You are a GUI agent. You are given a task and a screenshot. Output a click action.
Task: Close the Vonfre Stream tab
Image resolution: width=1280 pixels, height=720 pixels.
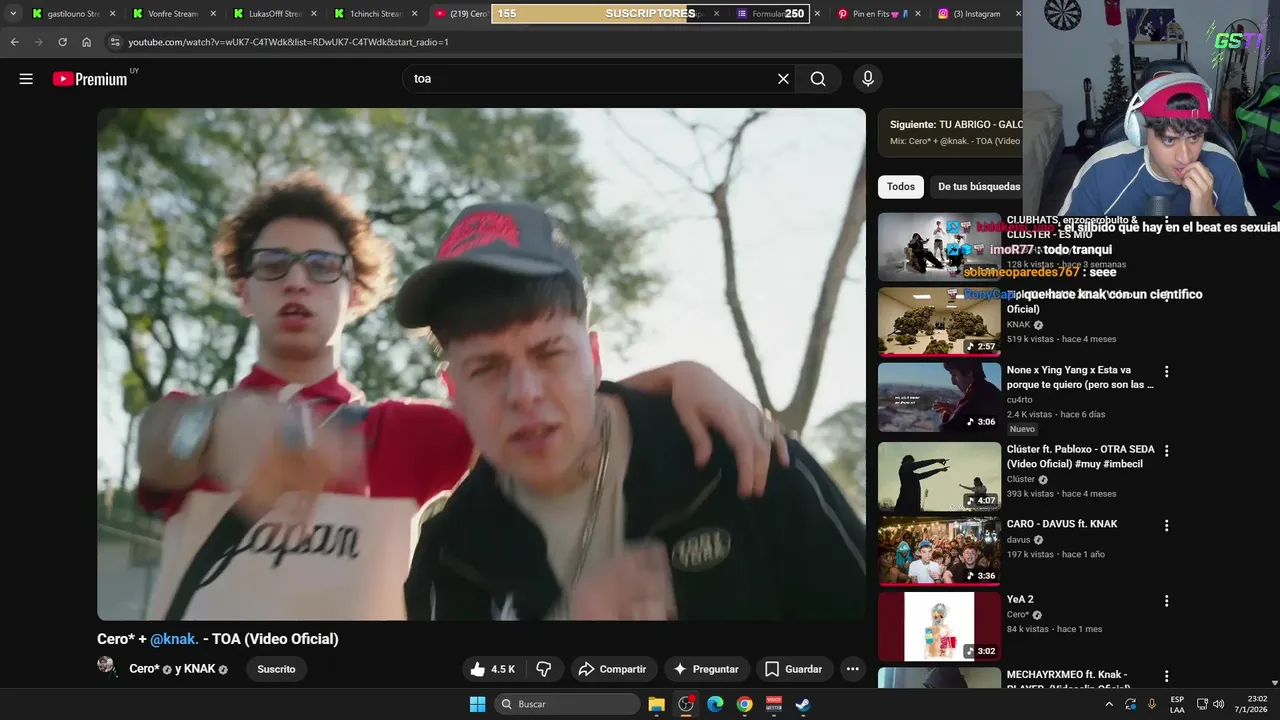click(x=213, y=14)
